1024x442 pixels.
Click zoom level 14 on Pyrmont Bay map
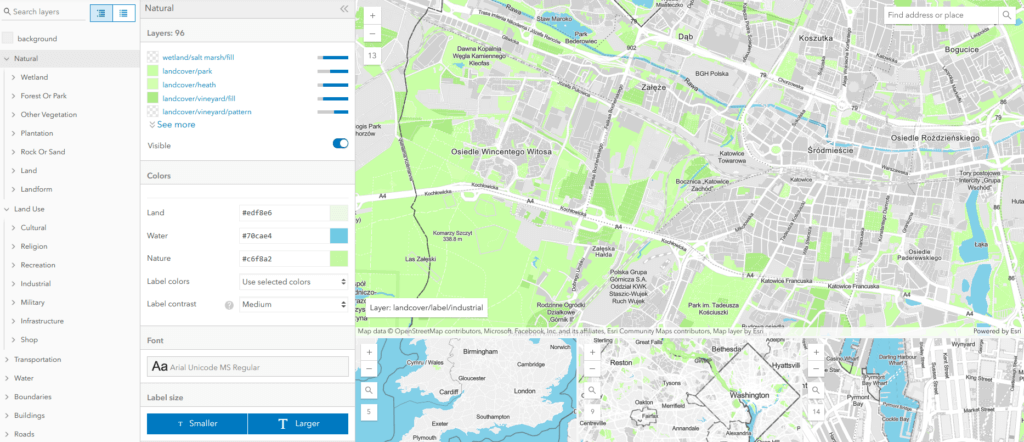point(816,412)
